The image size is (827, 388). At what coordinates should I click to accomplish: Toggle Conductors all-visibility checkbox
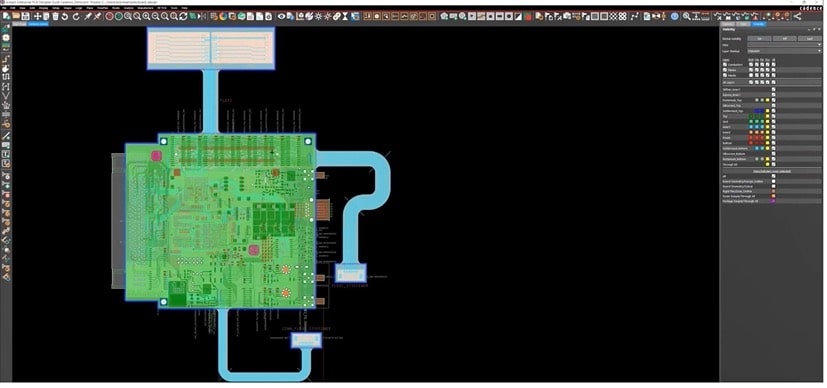pyautogui.click(x=774, y=64)
